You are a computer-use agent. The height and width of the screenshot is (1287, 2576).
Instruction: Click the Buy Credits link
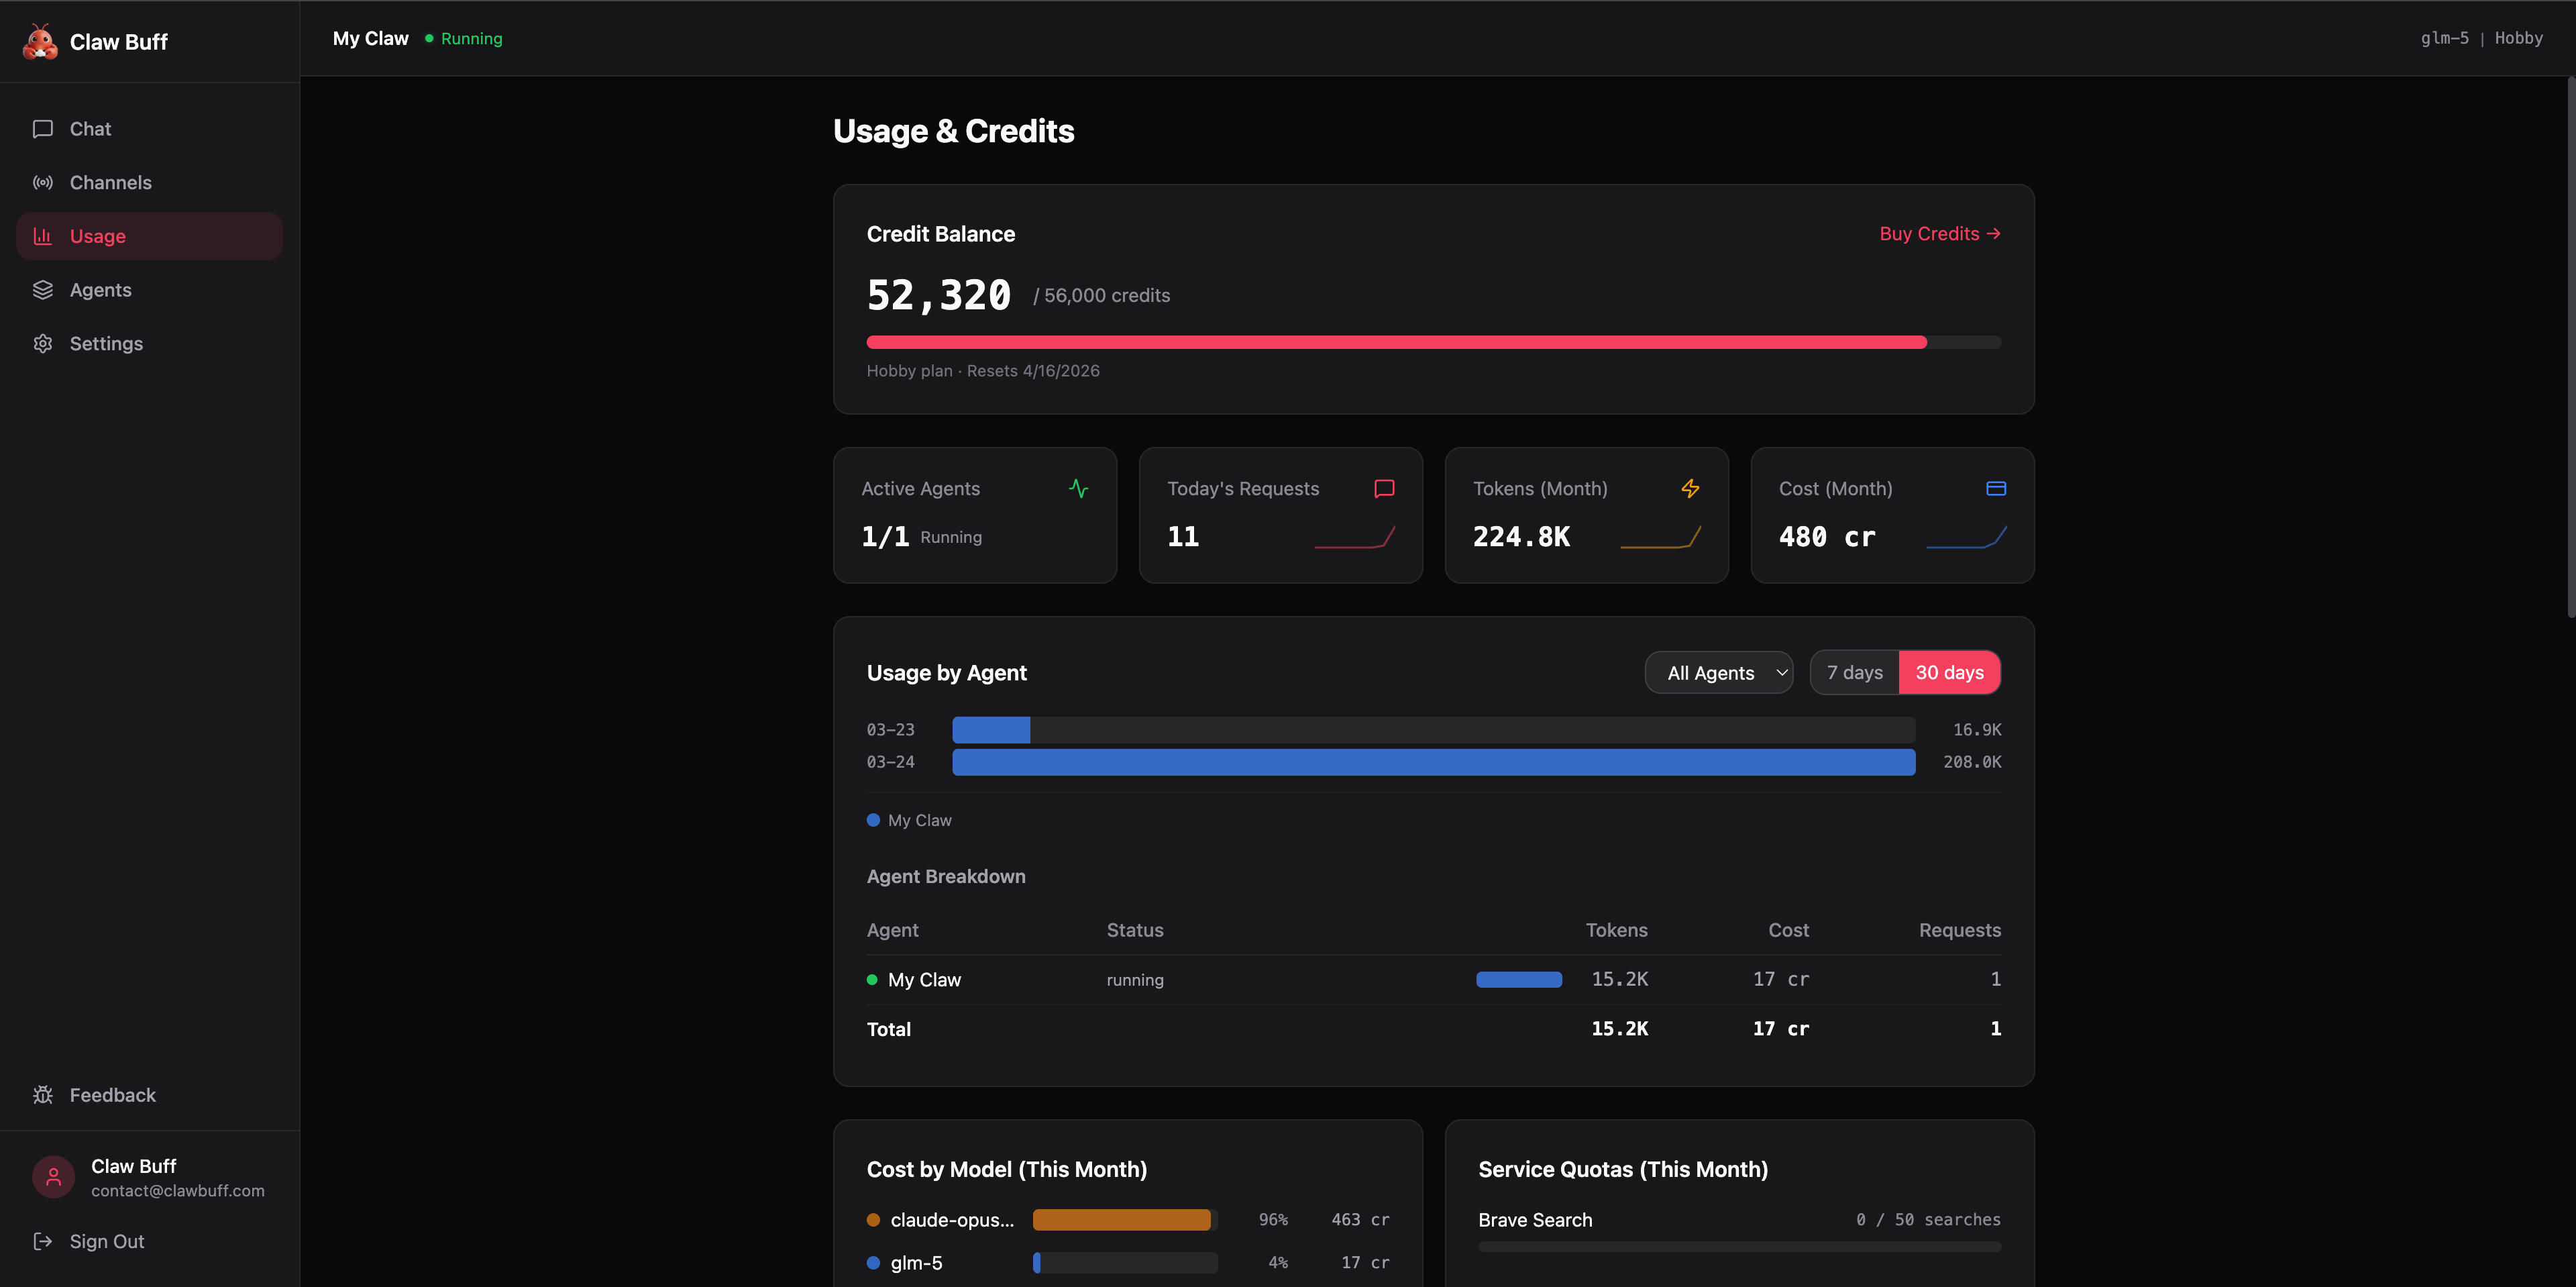(x=1939, y=234)
